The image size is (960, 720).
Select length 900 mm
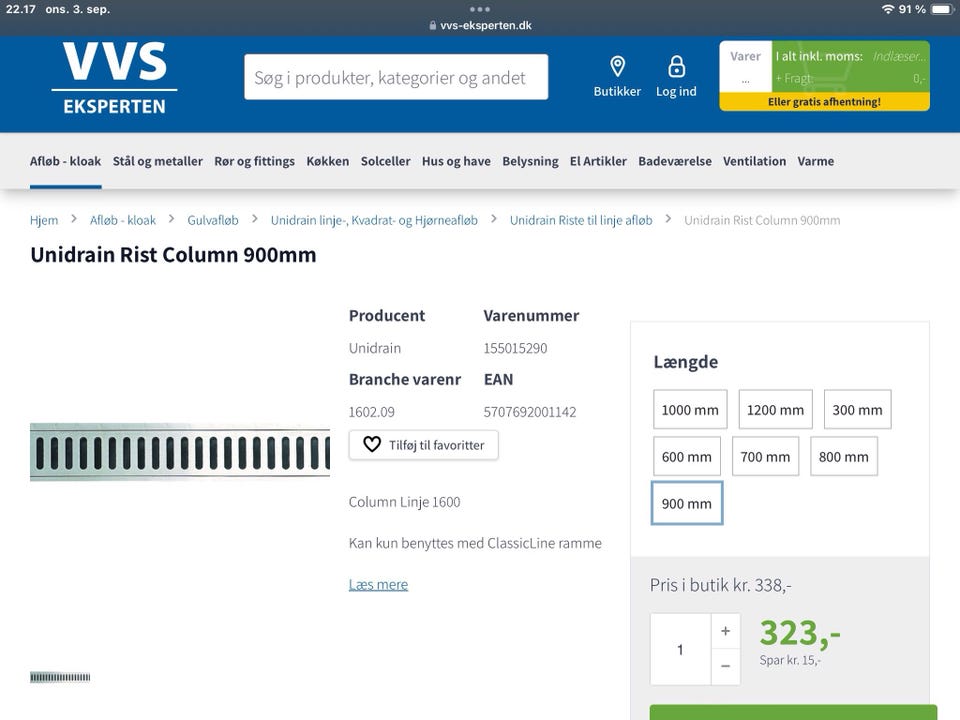[686, 503]
